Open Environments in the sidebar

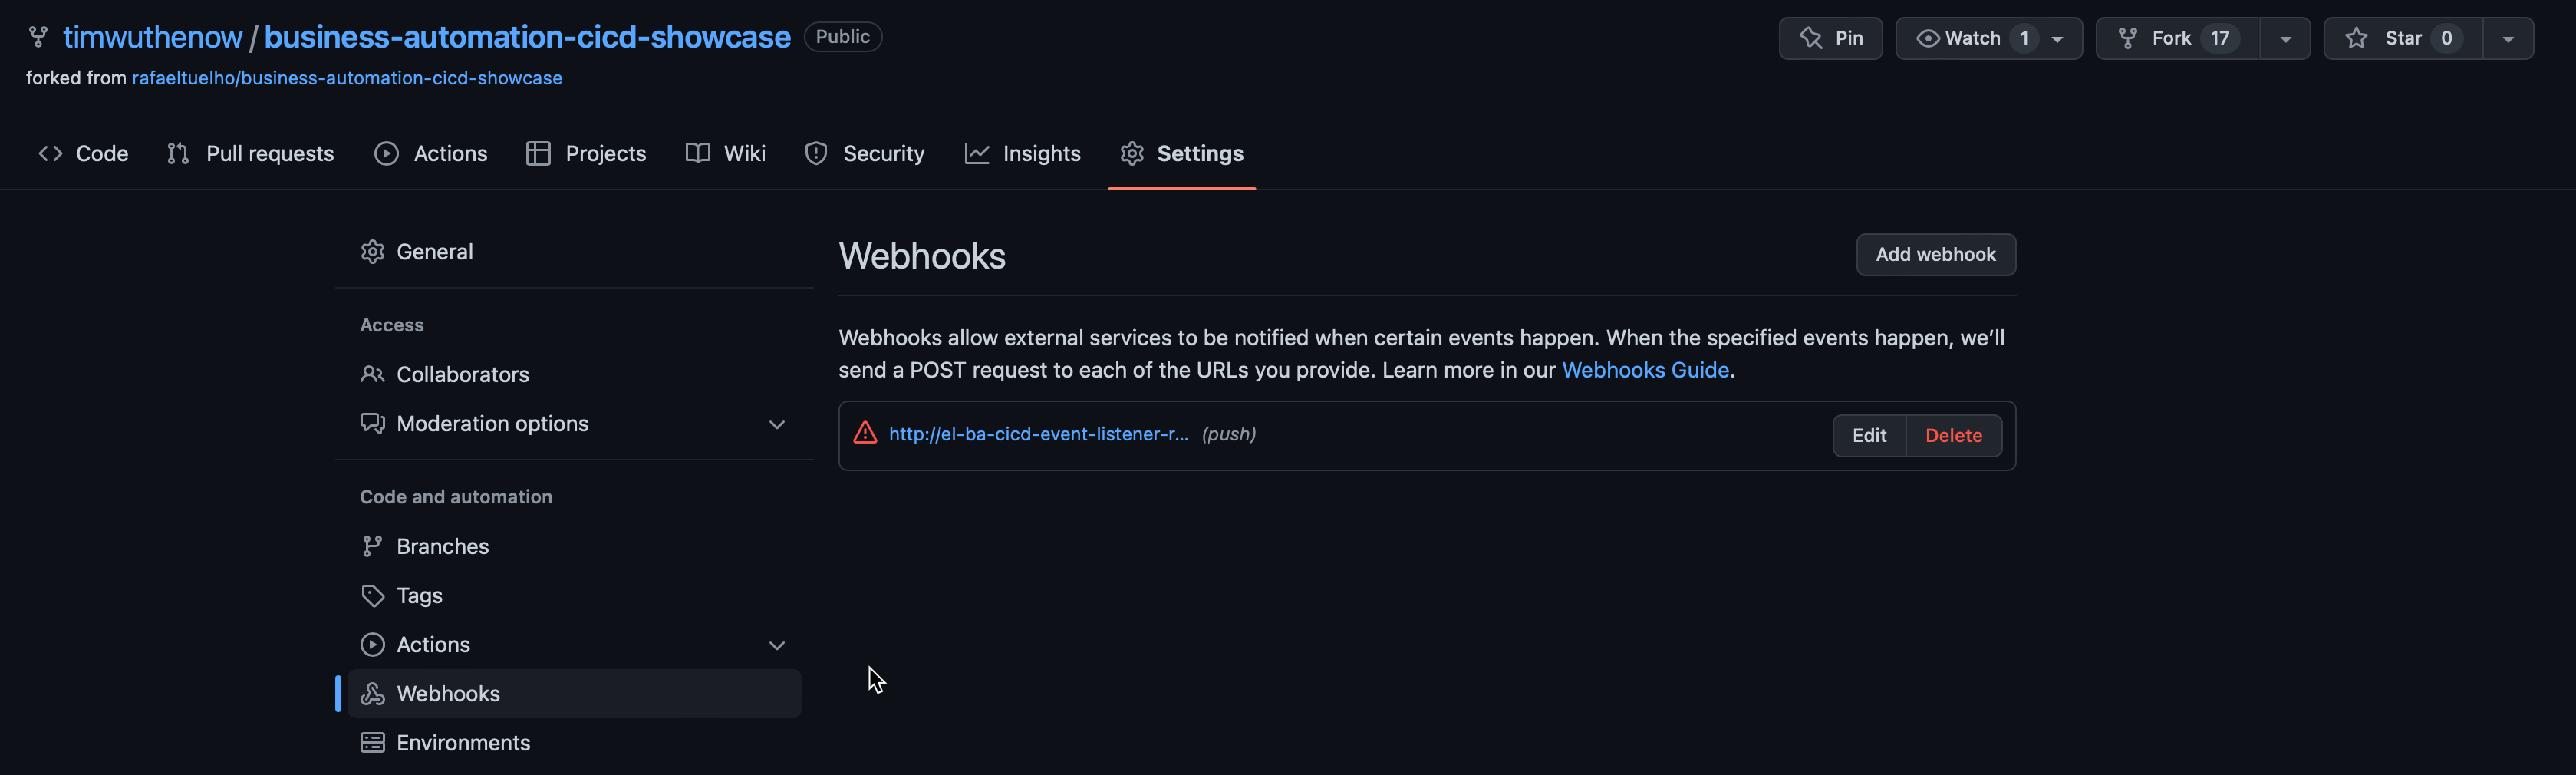click(575, 742)
